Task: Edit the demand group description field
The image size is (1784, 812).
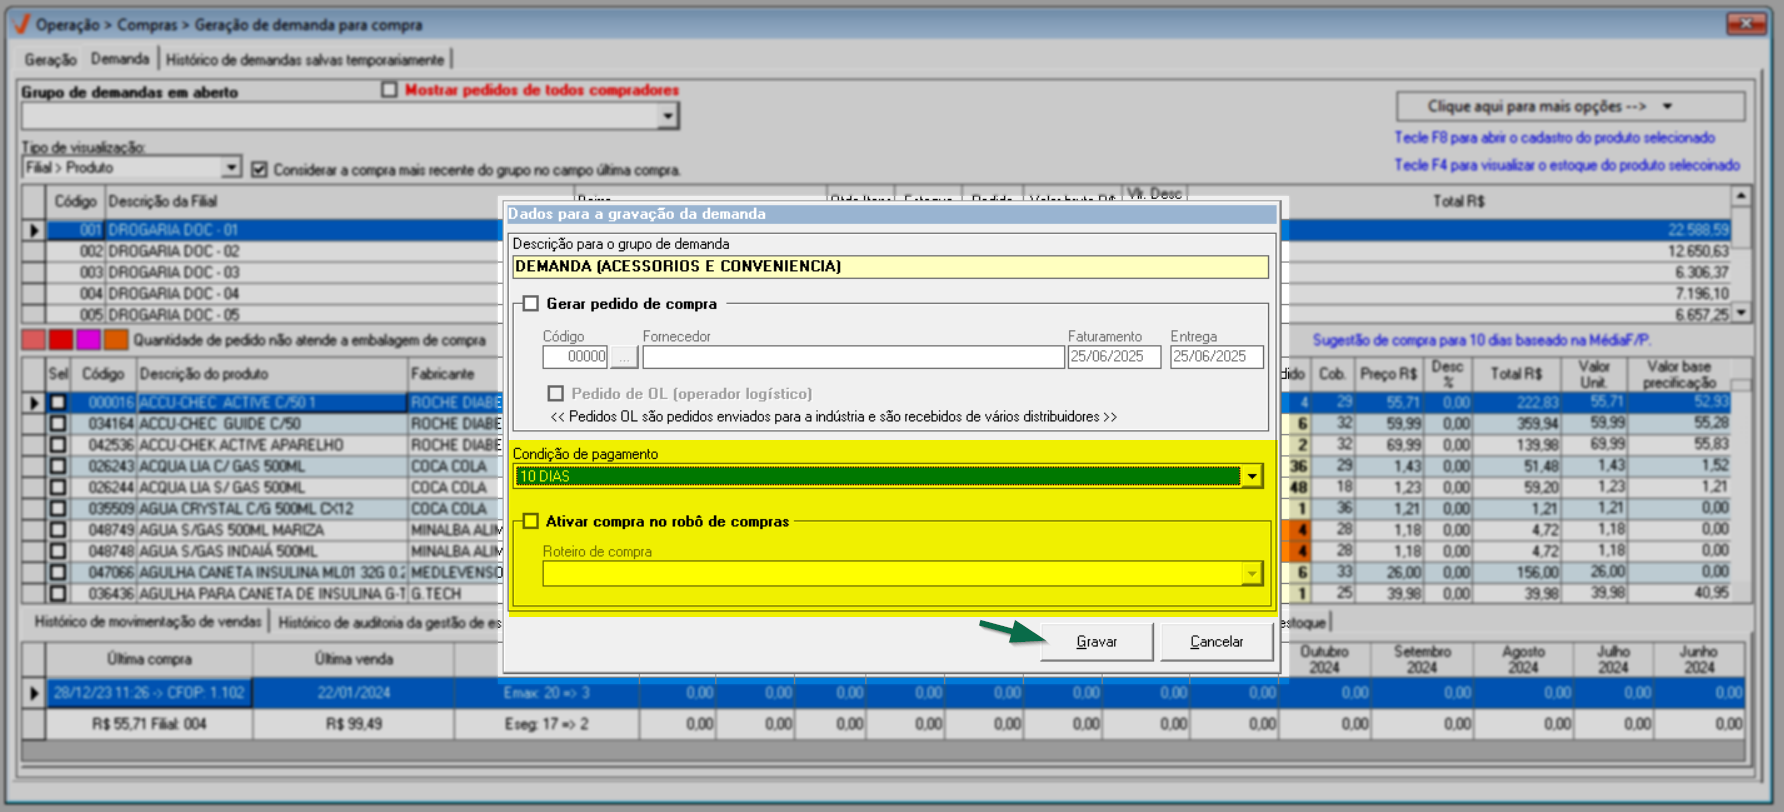Action: [x=890, y=266]
